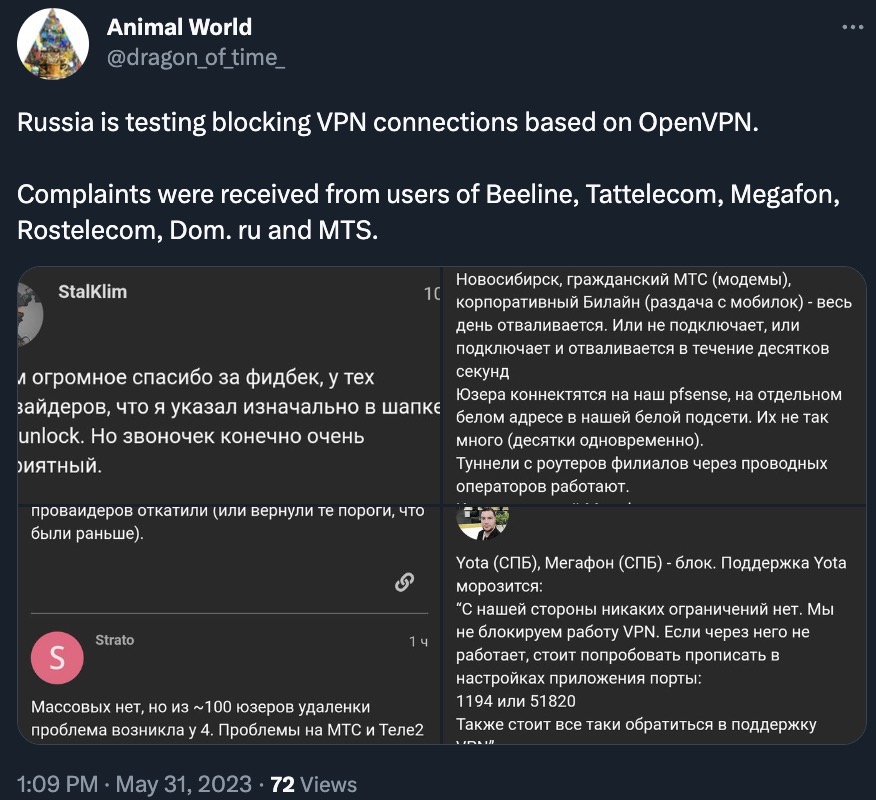Screen dimensions: 876x800
Task: Open the Animal World display name
Action: tap(179, 27)
